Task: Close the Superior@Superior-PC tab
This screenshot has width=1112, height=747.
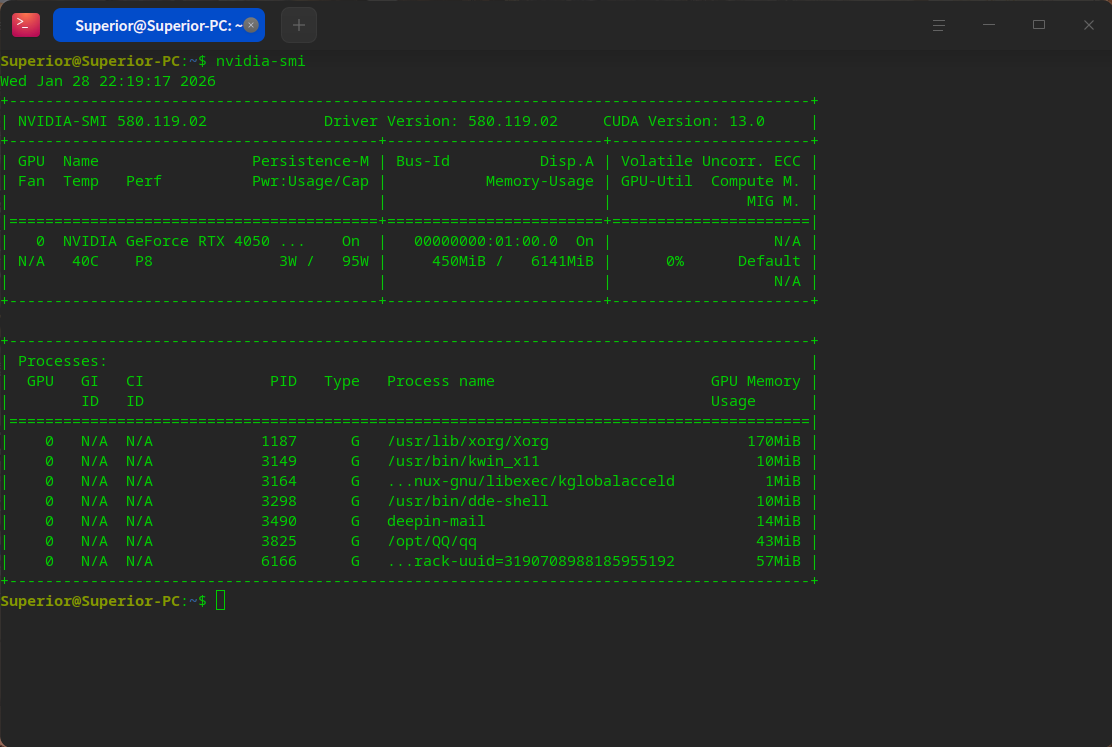Action: pos(251,25)
